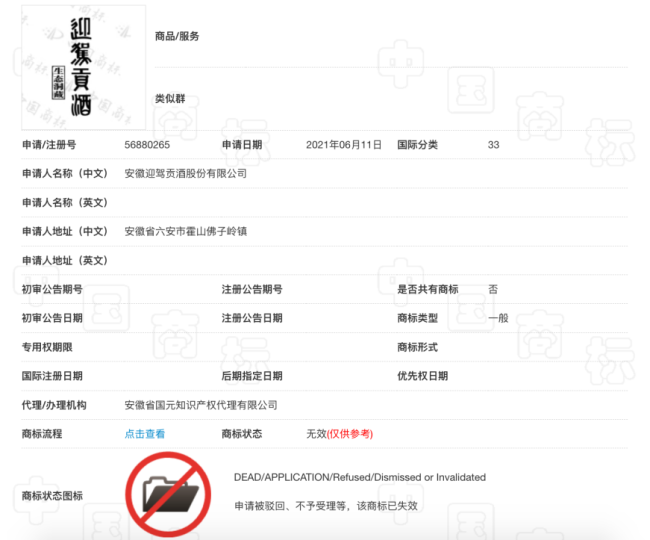Click international class value 33
This screenshot has width=650, height=540.
(493, 145)
